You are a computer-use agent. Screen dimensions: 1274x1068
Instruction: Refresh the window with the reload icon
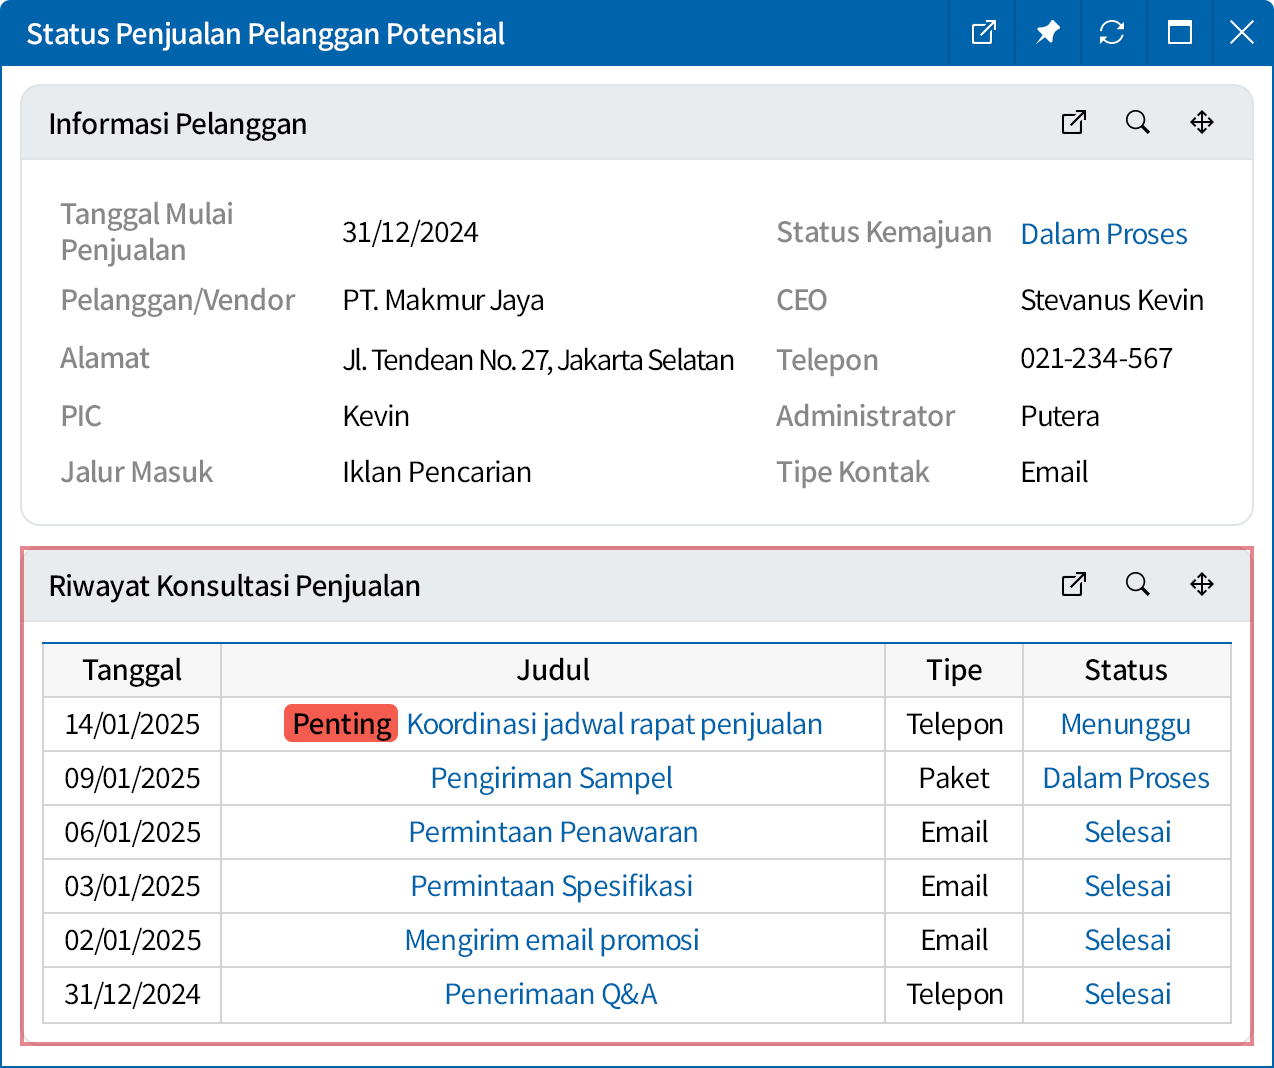coord(1112,33)
